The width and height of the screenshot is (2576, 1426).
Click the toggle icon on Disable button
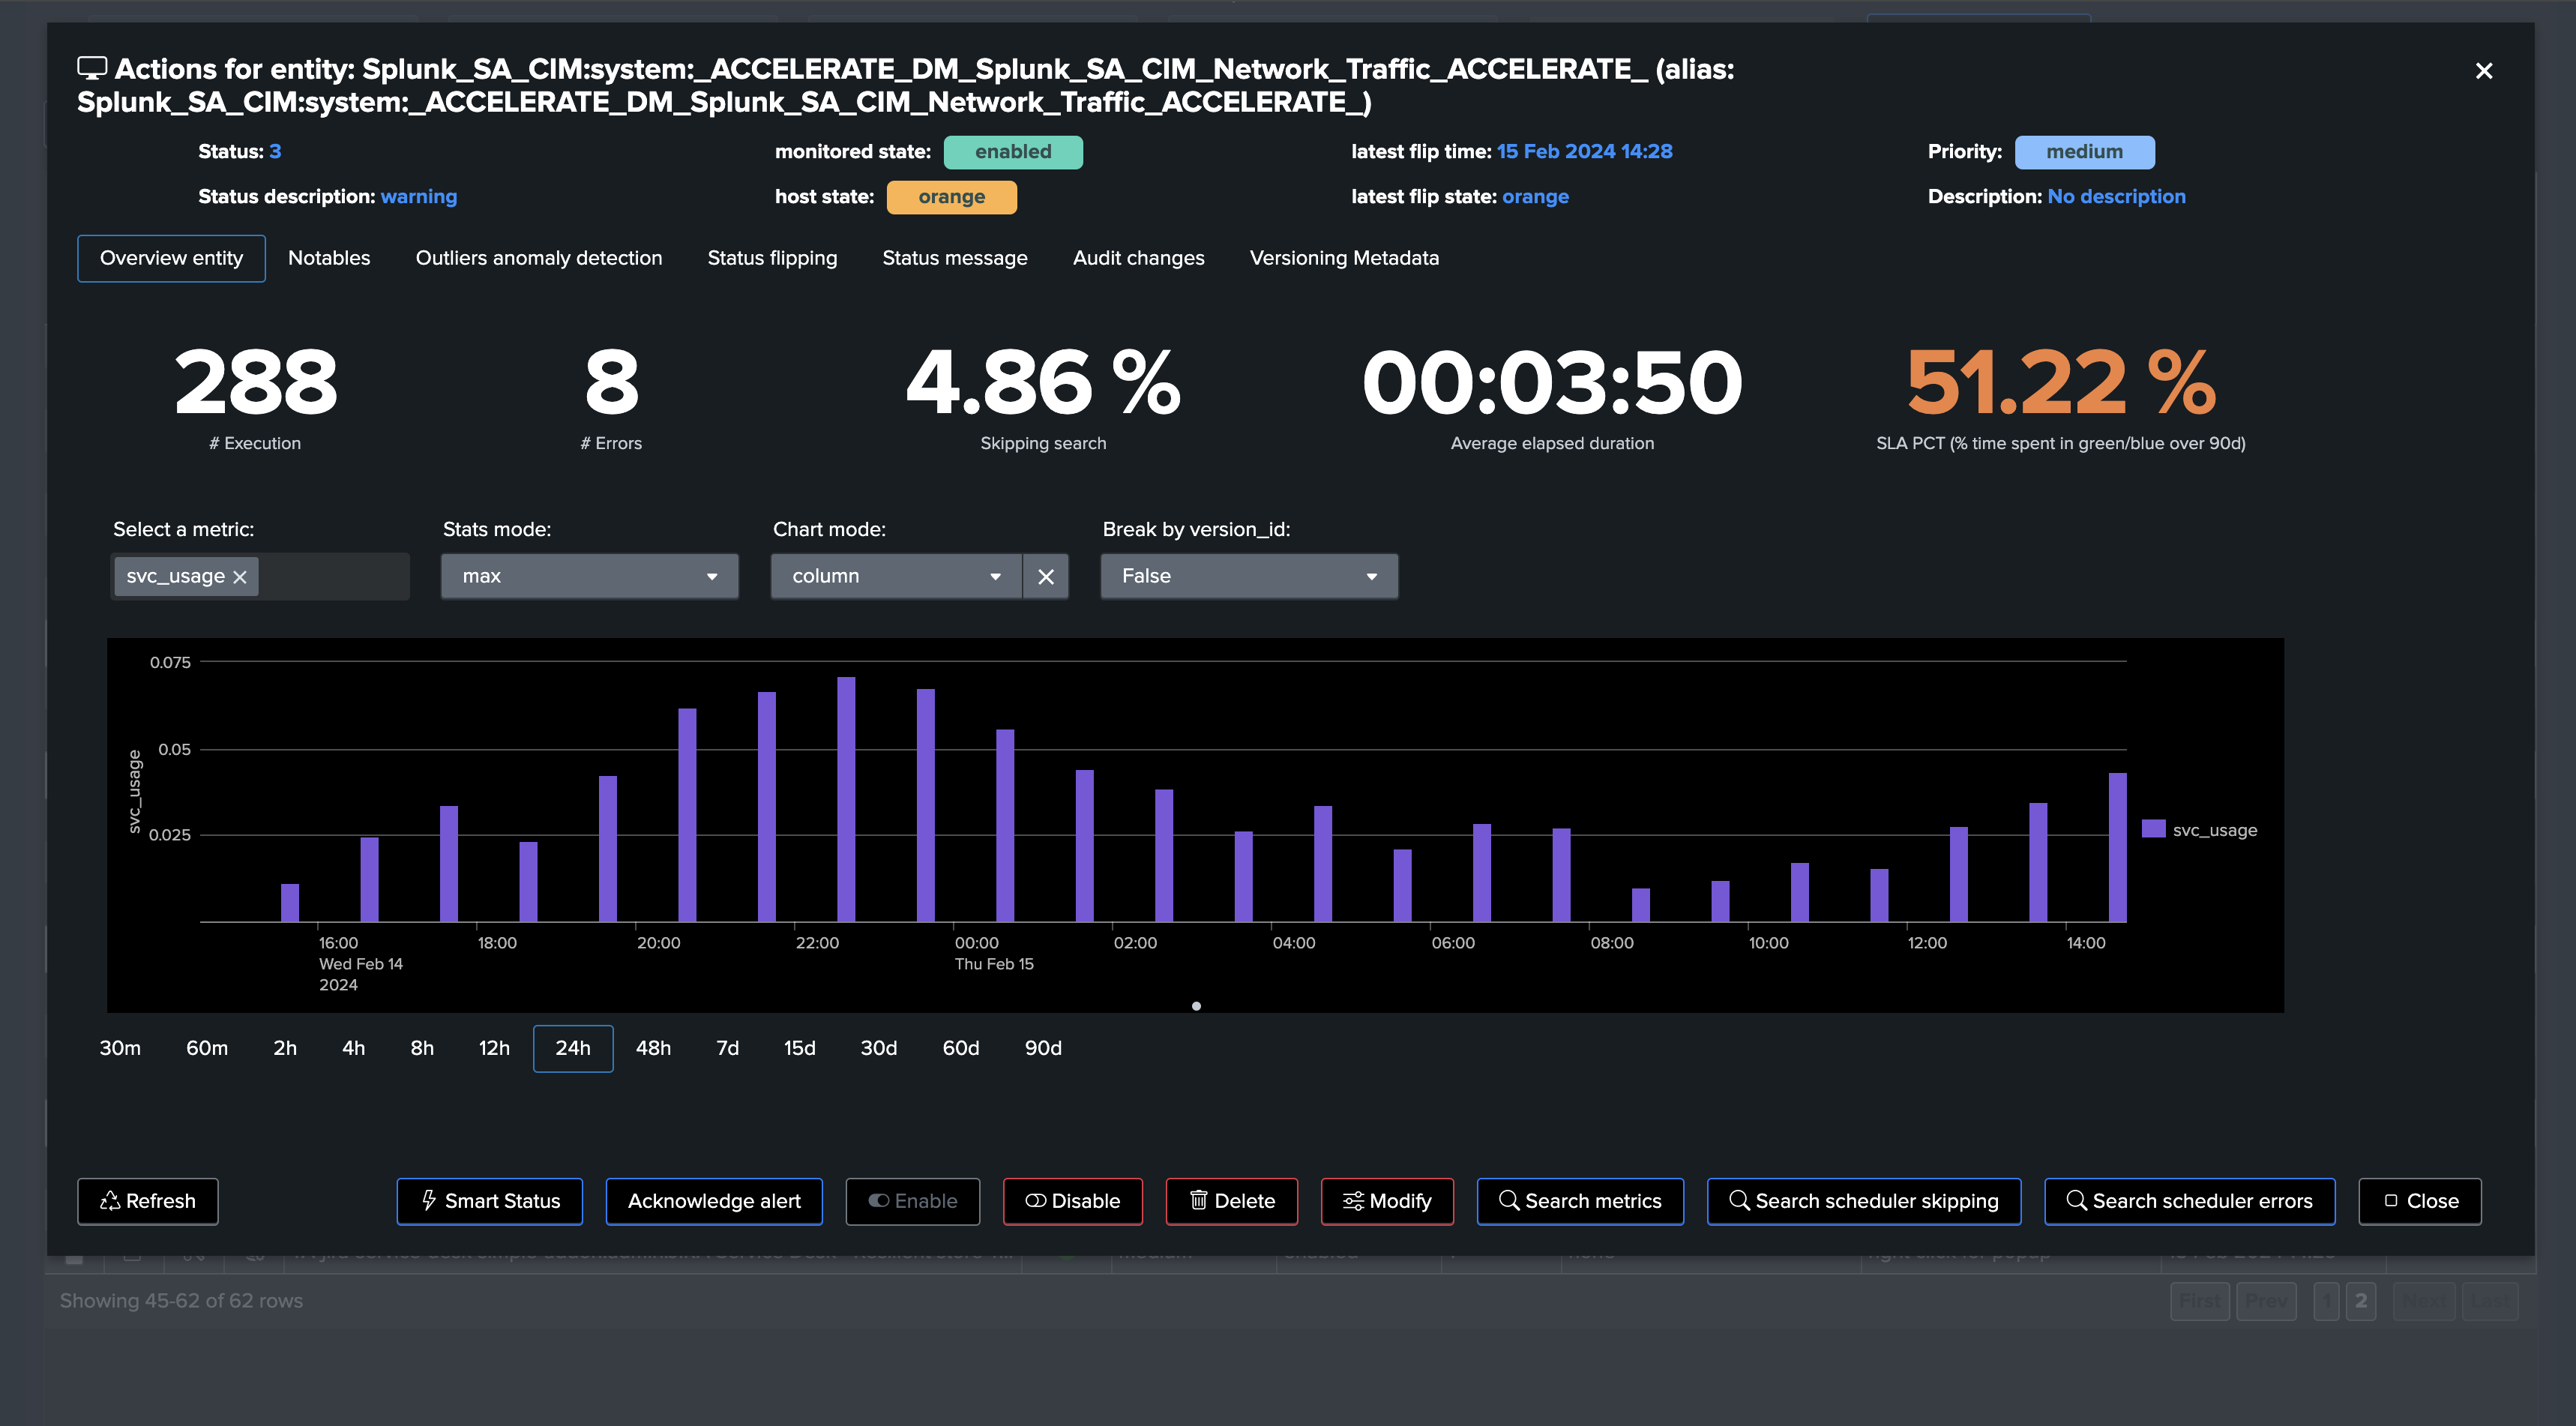pos(1036,1201)
